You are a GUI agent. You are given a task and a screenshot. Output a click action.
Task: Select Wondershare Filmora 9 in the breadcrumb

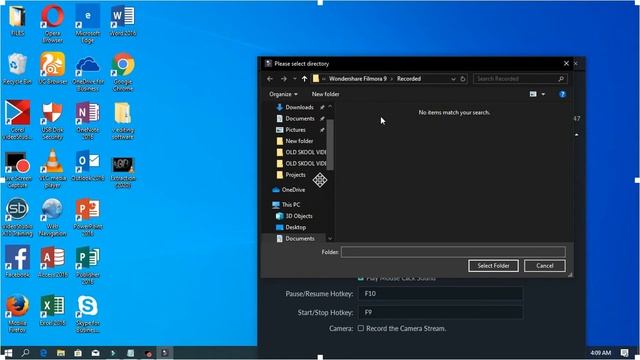coord(358,79)
